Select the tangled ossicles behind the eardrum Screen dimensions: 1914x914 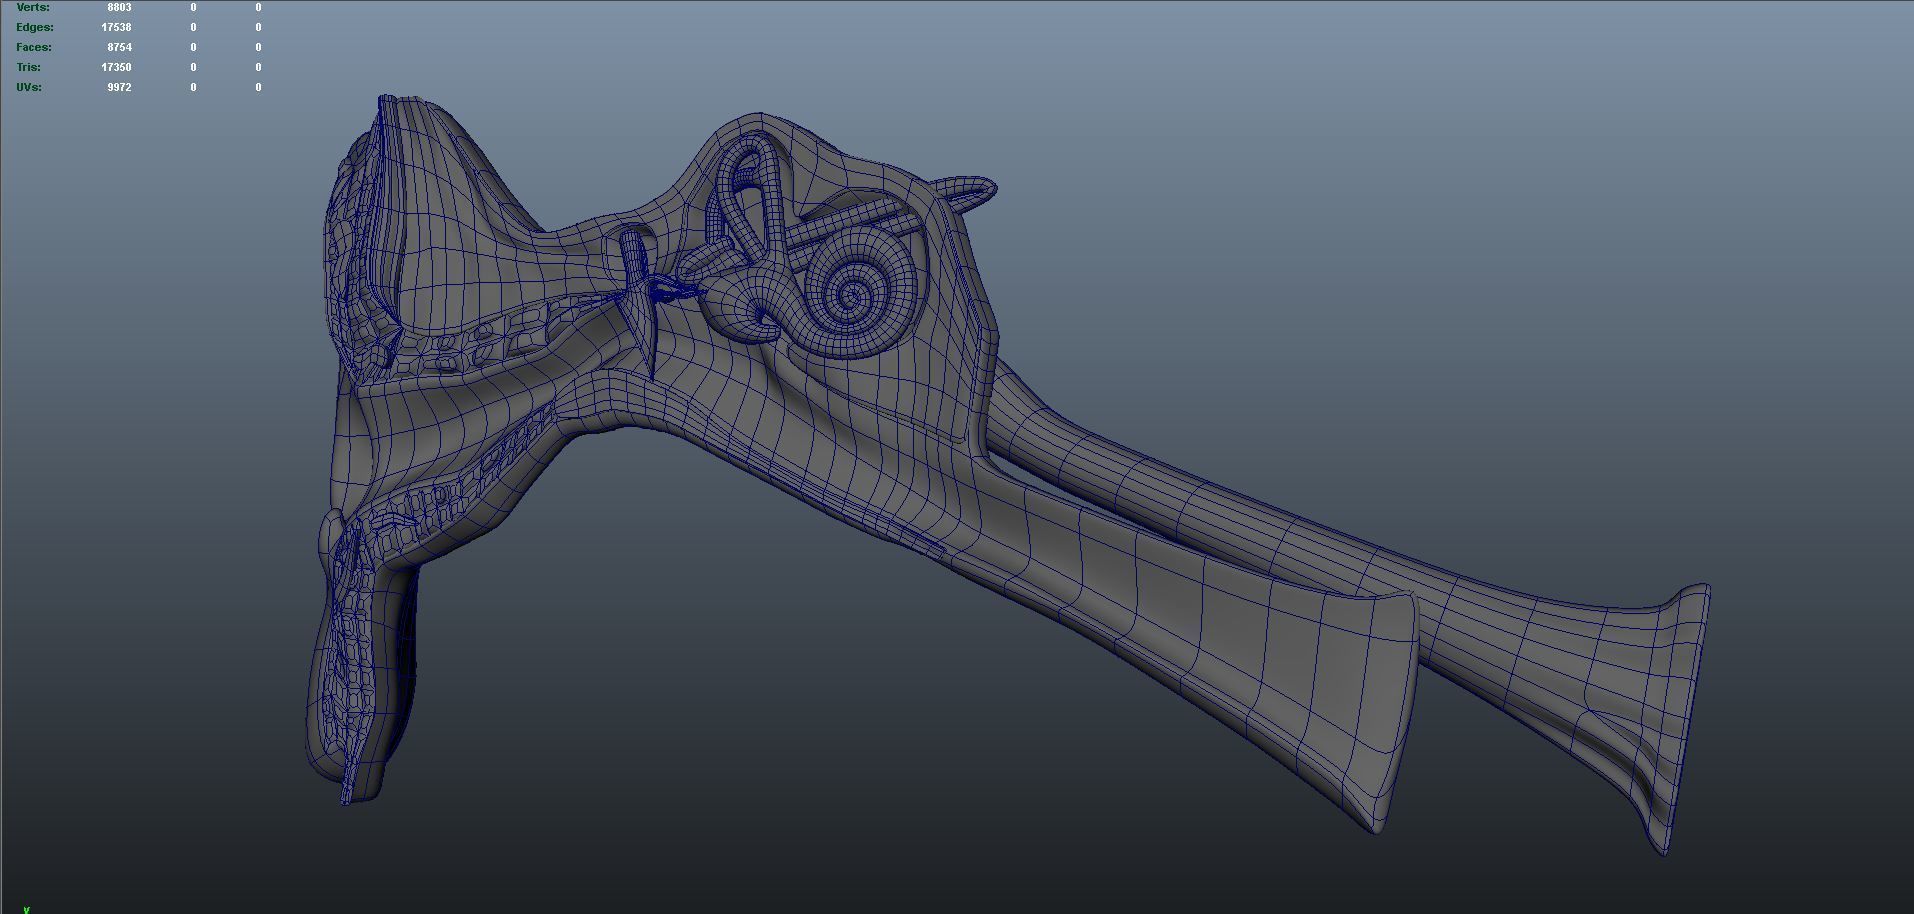tap(672, 291)
